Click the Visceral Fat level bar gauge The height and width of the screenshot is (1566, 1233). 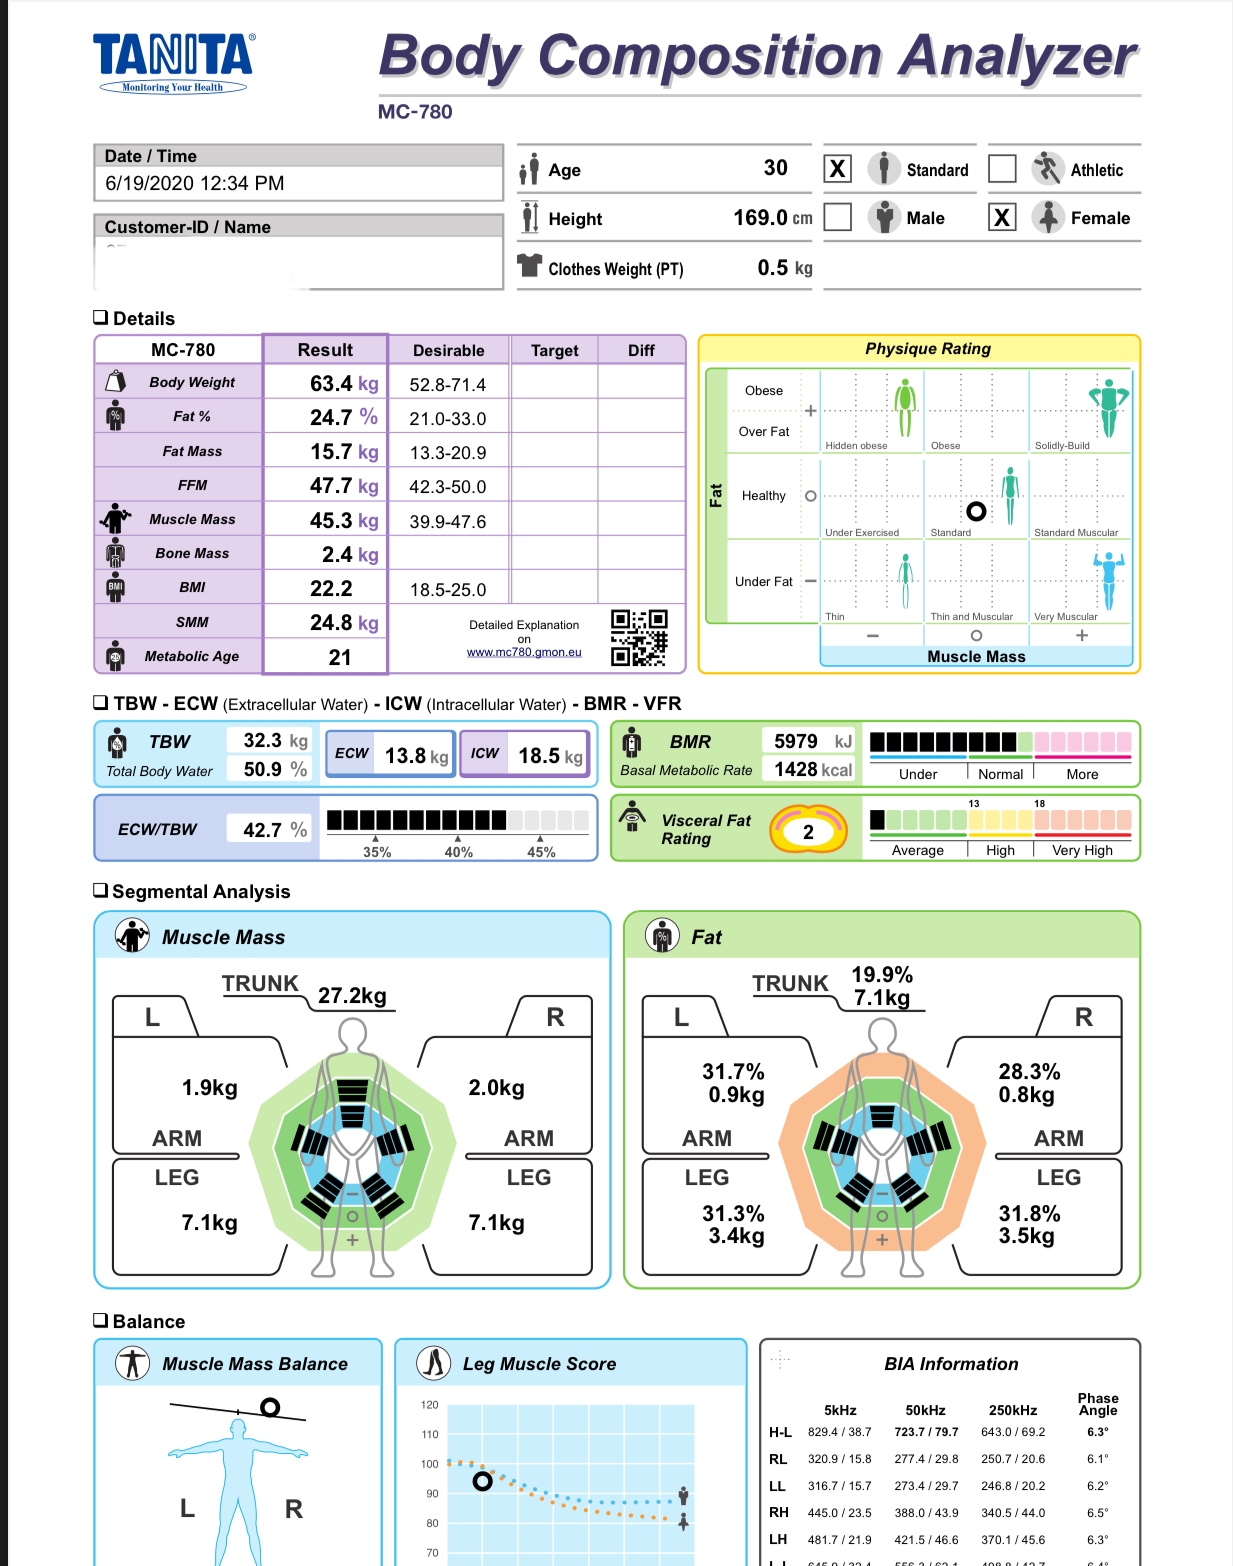[x=1000, y=820]
